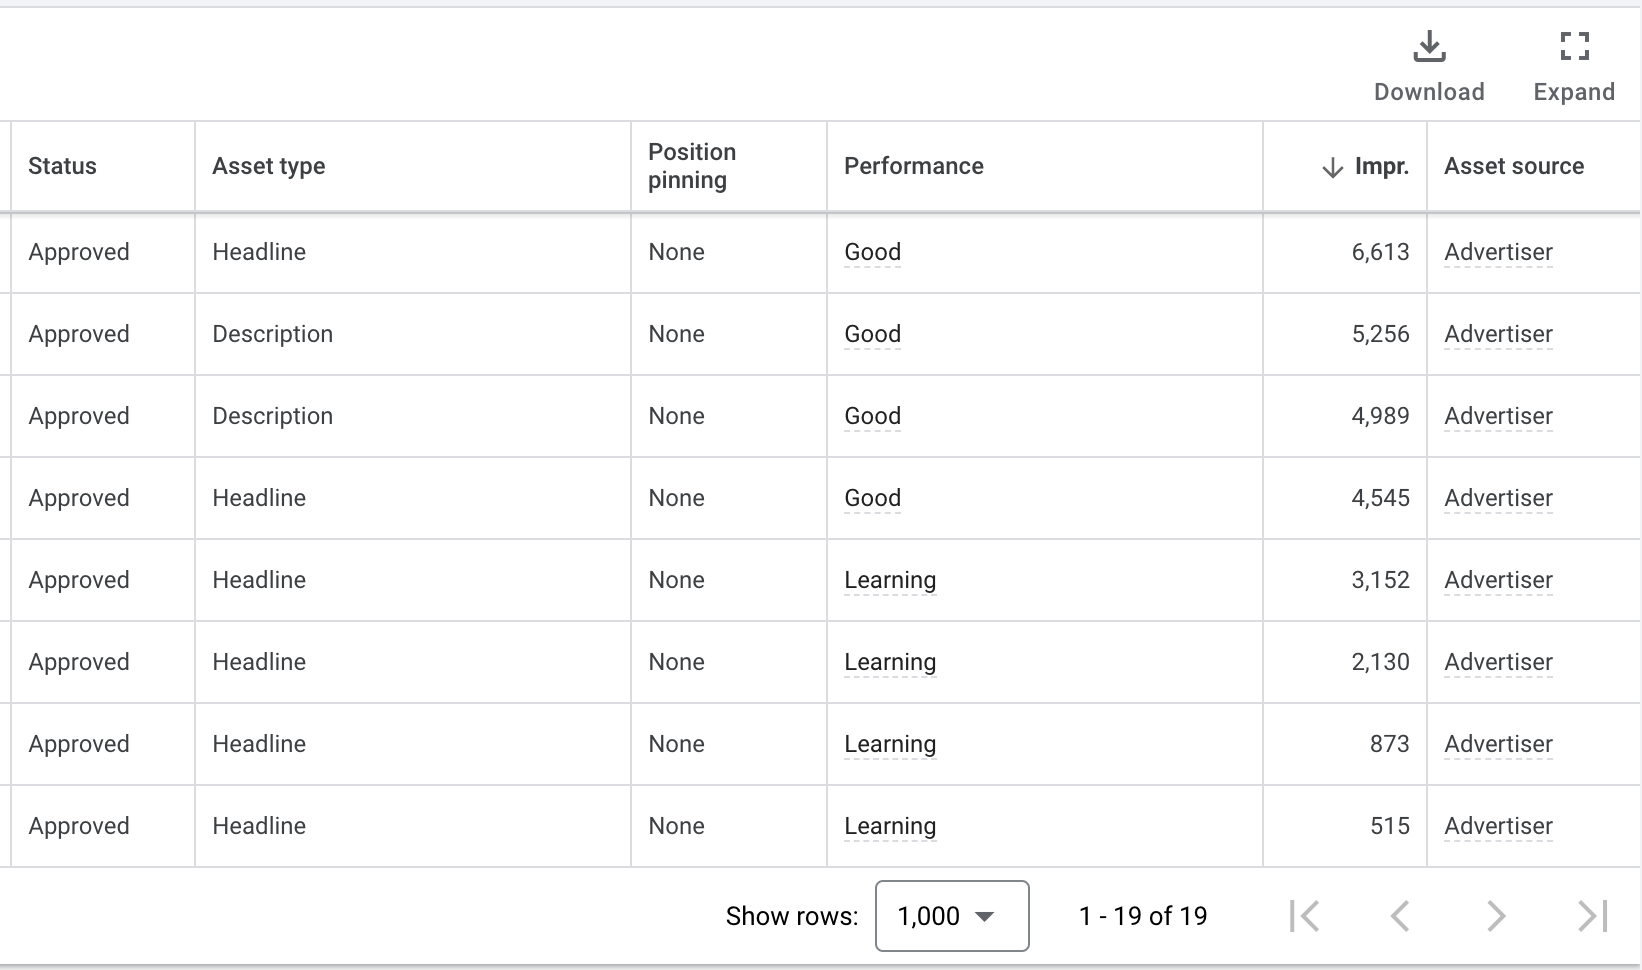
Task: Click the Expand icon to enlarge the table
Action: (x=1573, y=46)
